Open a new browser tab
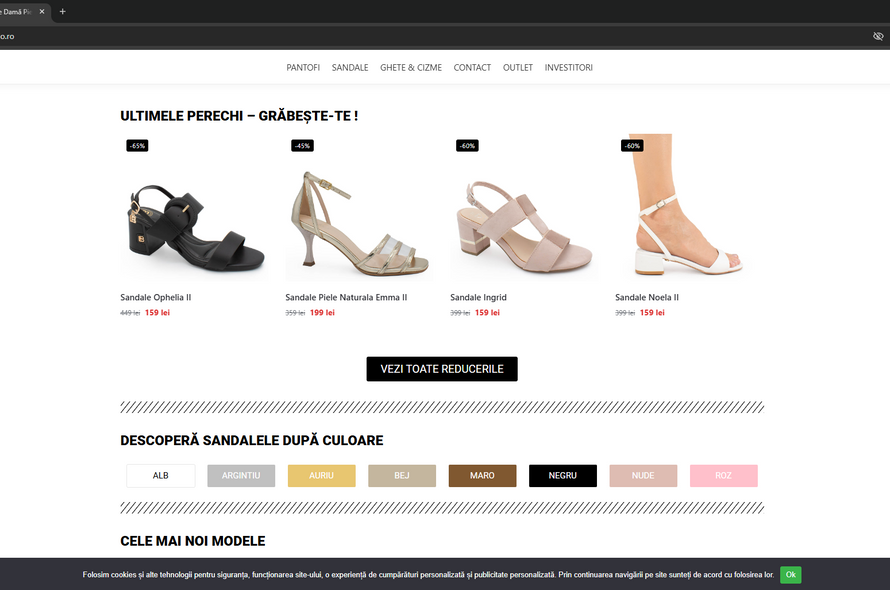This screenshot has width=890, height=590. point(63,11)
